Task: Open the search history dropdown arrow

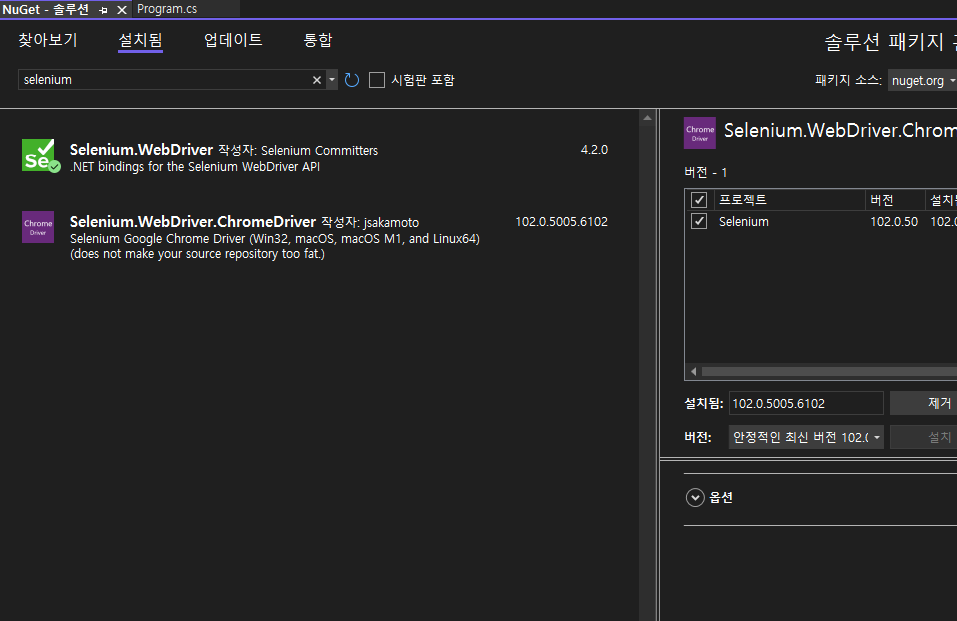Action: click(x=332, y=80)
